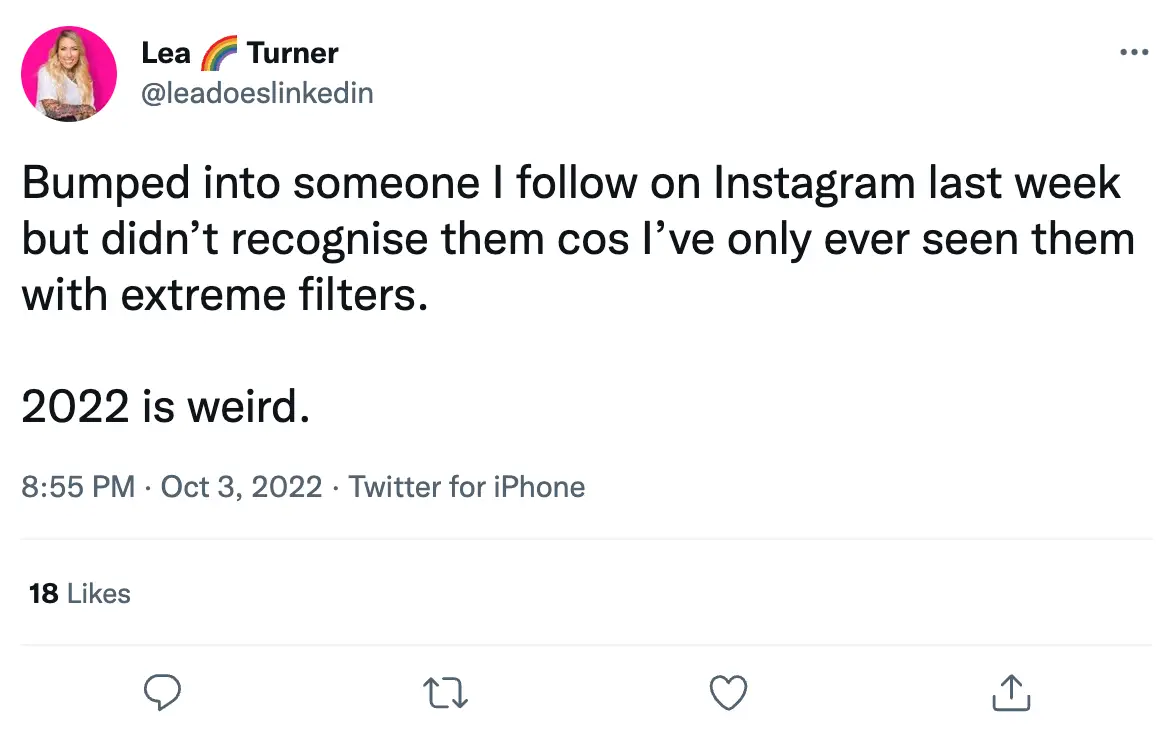Click the 8:55 PM timestamp
The width and height of the screenshot is (1174, 738).
tap(77, 487)
